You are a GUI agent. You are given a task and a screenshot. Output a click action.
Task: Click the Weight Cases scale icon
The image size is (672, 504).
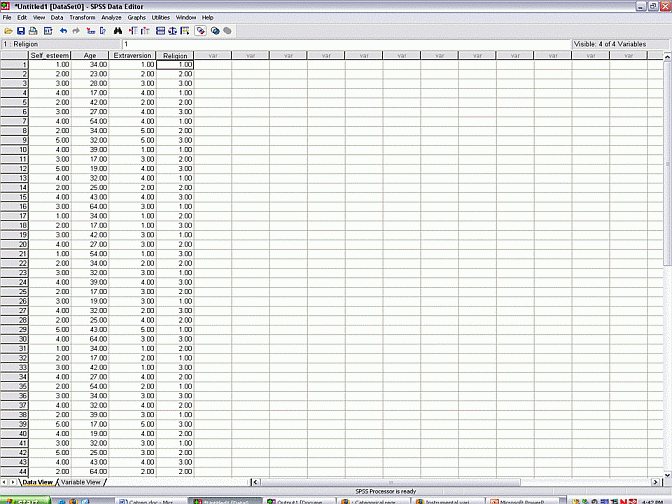(x=172, y=31)
